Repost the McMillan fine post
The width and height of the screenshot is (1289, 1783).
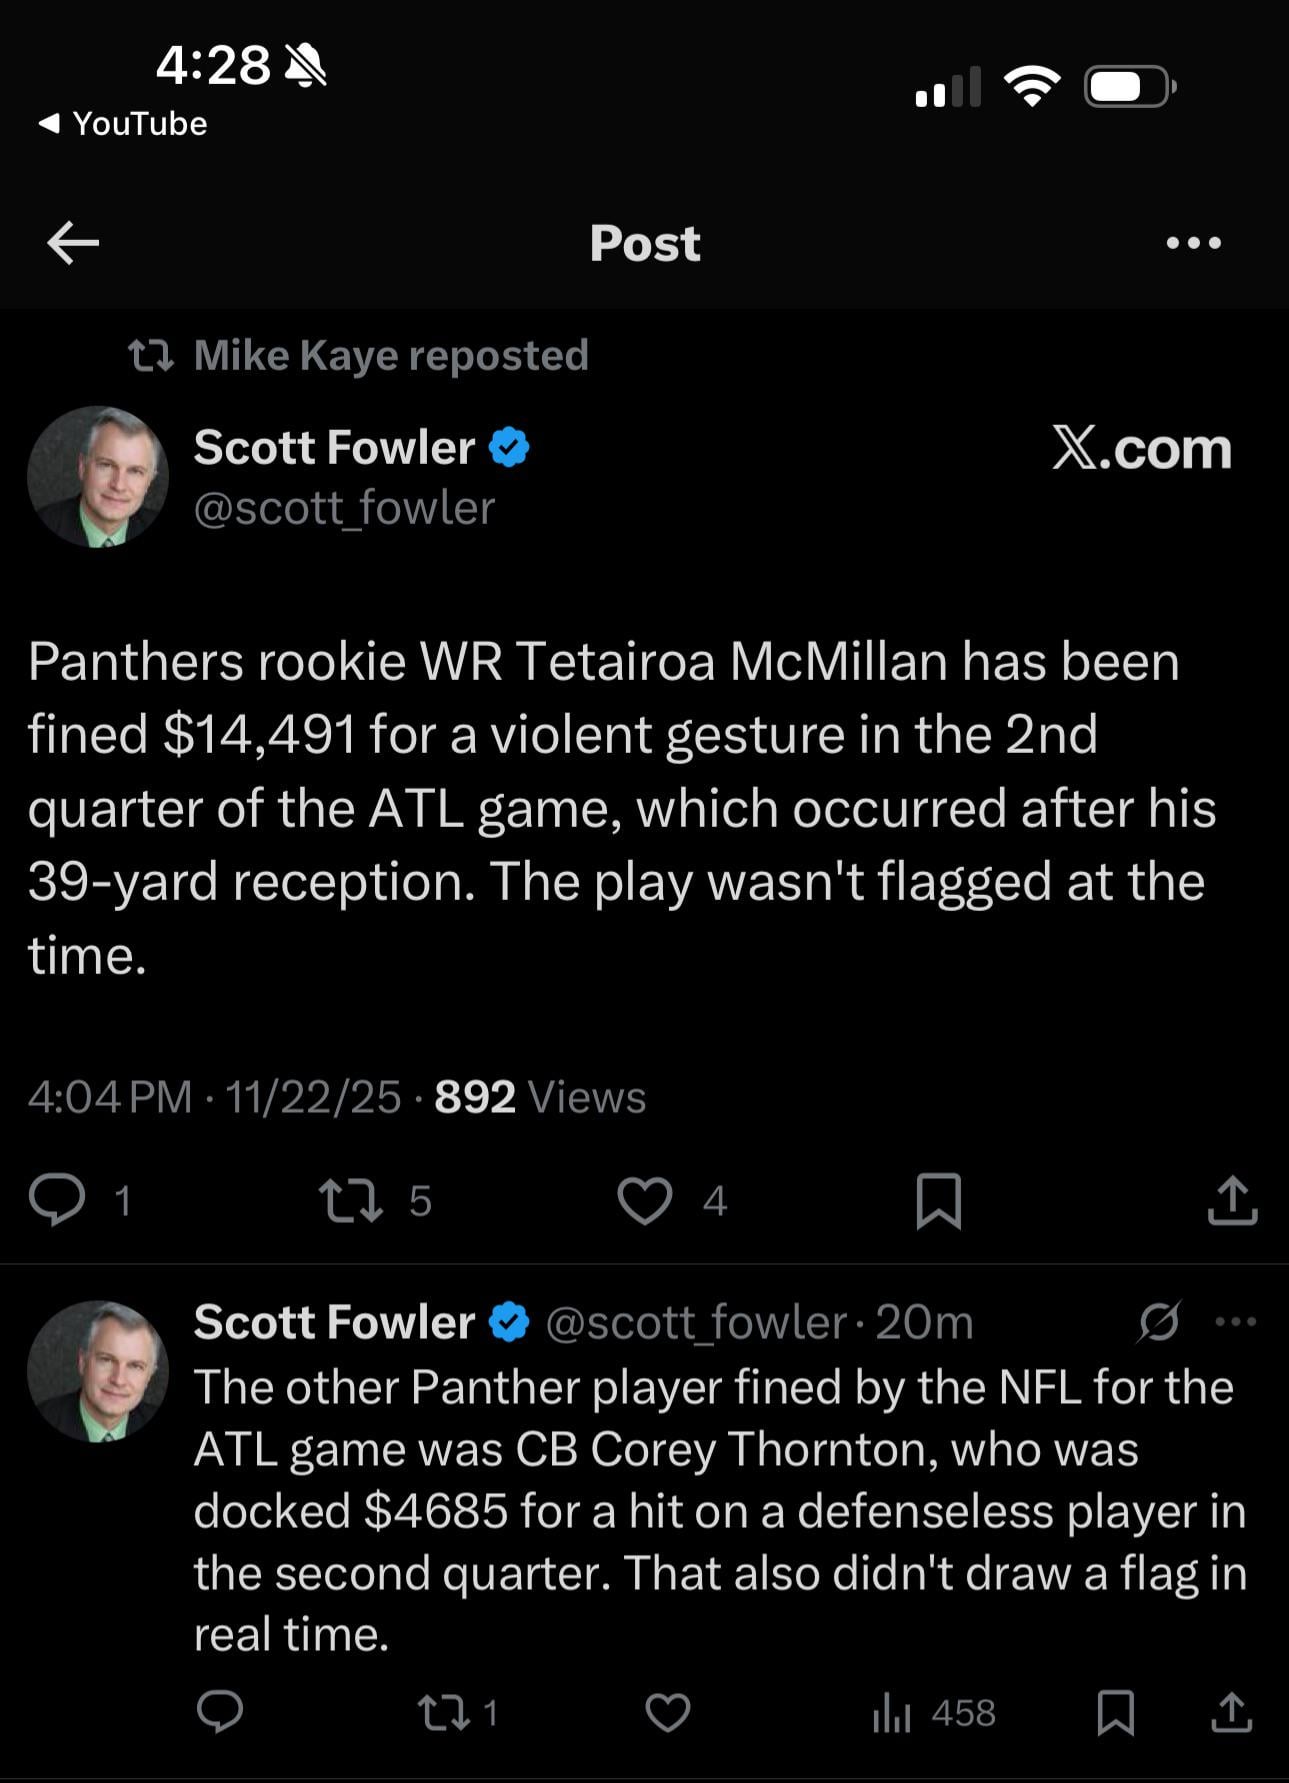[349, 1200]
